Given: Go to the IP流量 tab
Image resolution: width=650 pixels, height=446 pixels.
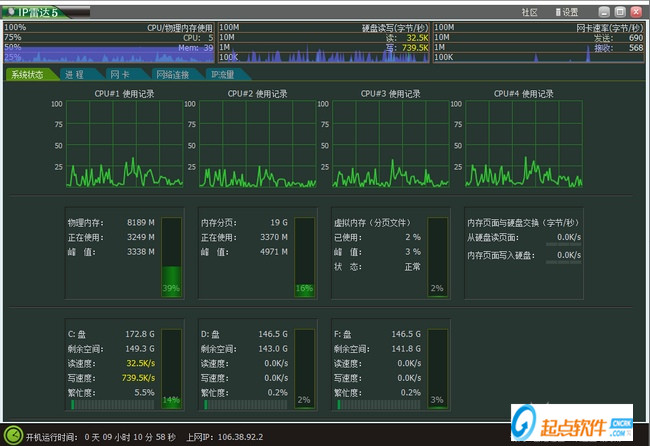Looking at the screenshot, I should tap(223, 75).
